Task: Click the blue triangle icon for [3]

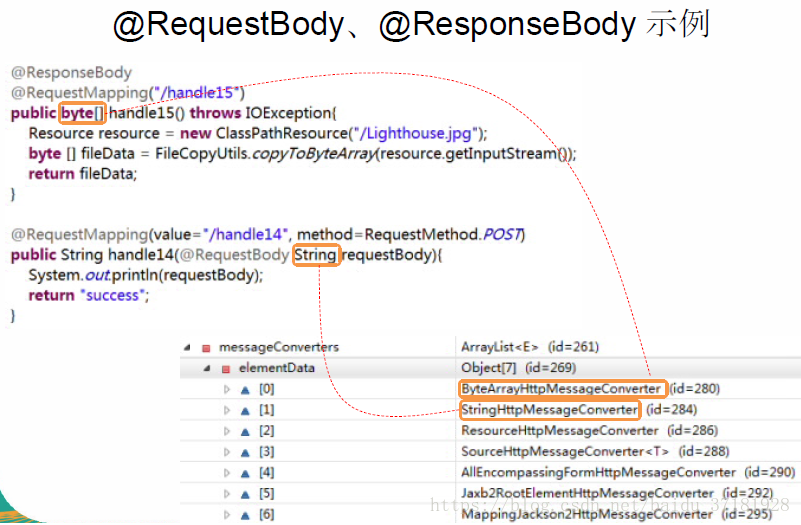Action: point(245,452)
